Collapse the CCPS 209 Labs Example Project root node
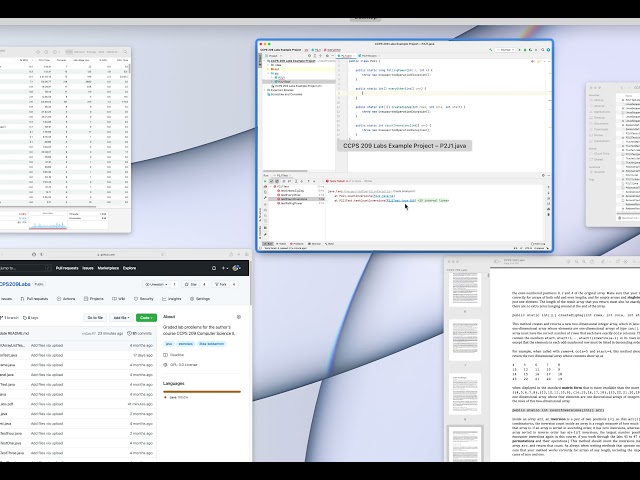 tap(265, 61)
